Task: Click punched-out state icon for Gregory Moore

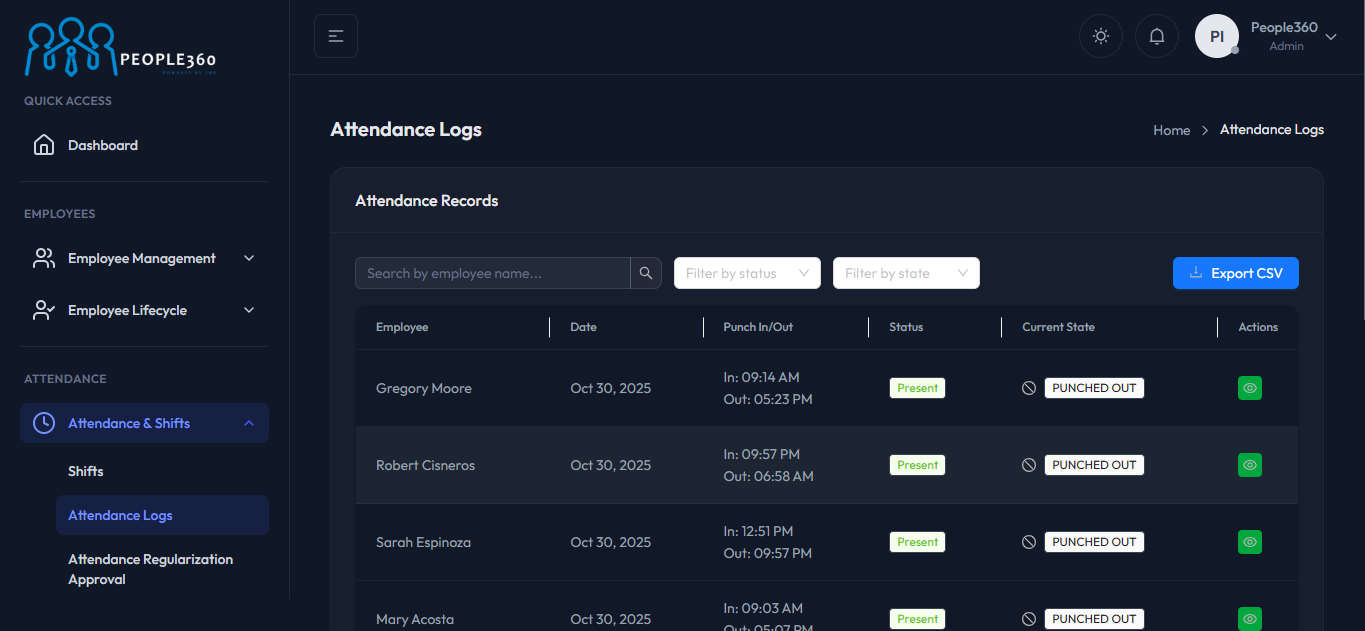Action: click(x=1029, y=388)
